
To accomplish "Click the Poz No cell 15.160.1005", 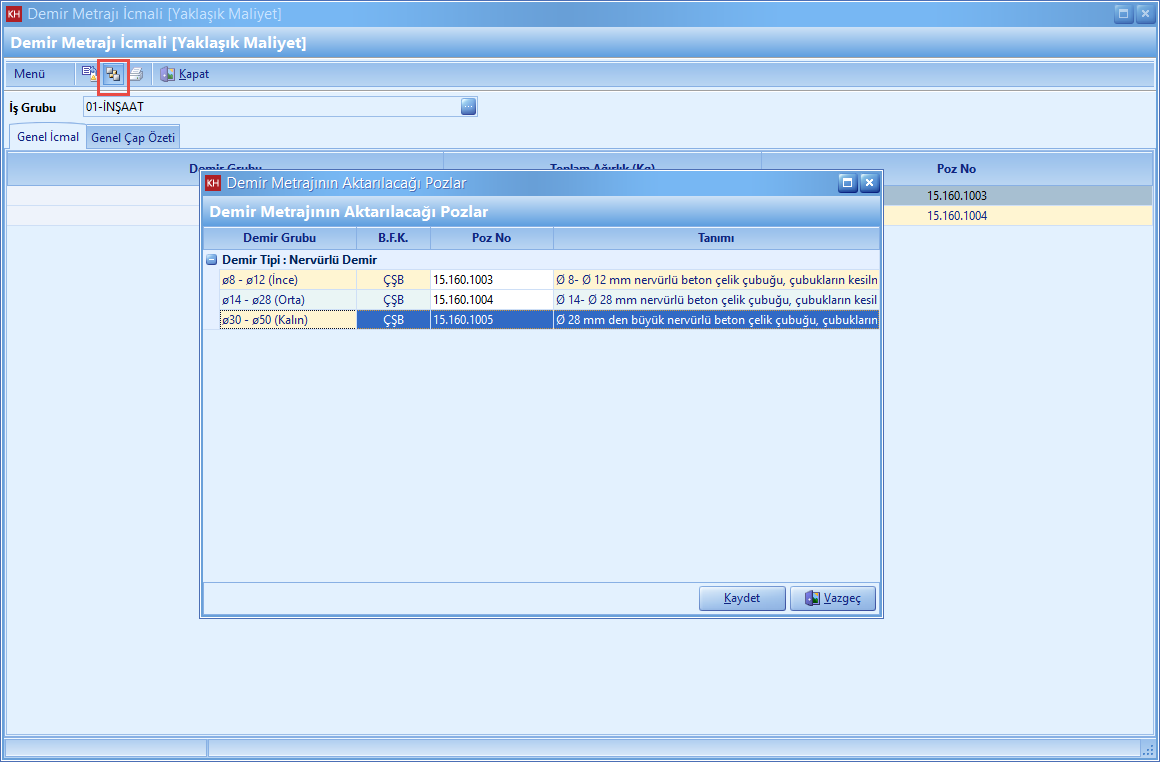I will pos(491,320).
